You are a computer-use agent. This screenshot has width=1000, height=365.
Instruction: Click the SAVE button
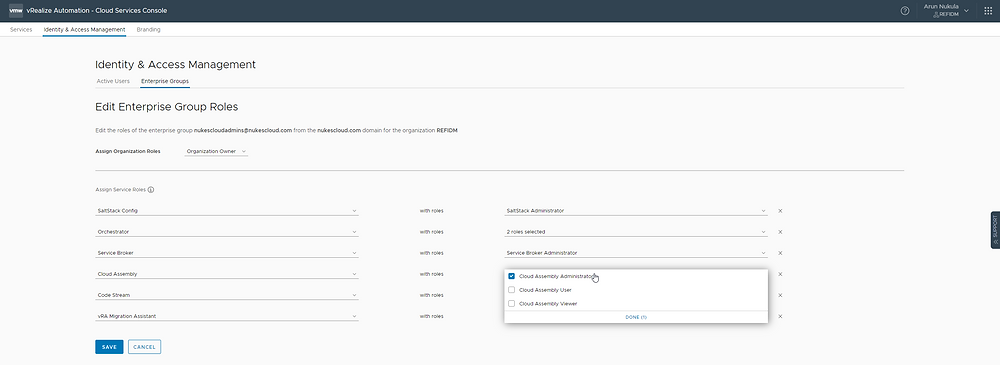109,346
